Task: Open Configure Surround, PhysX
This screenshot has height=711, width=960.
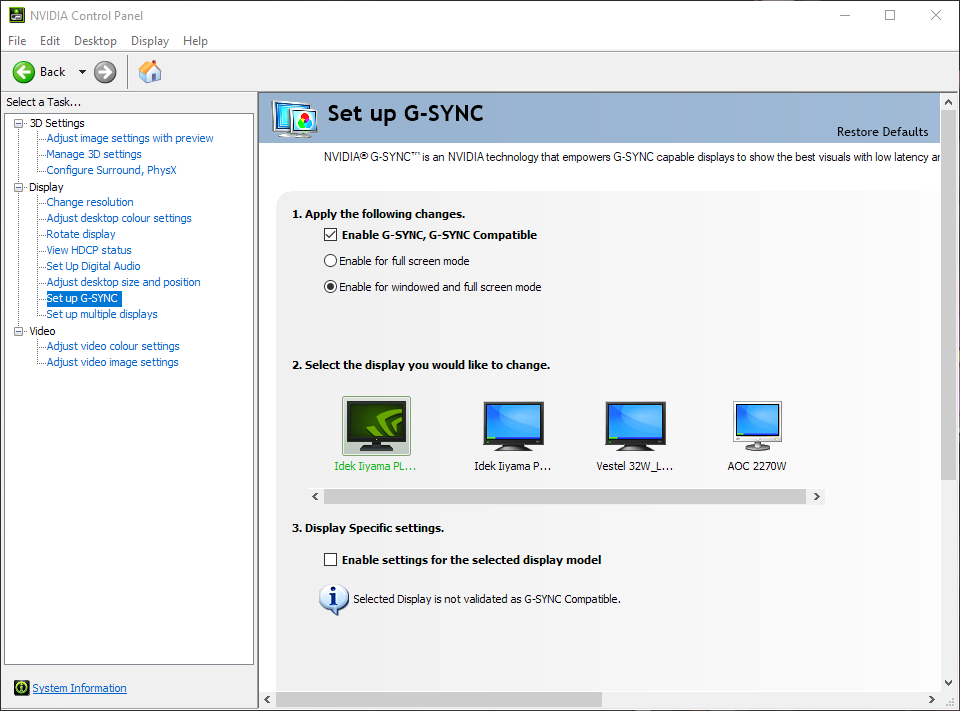Action: [111, 170]
